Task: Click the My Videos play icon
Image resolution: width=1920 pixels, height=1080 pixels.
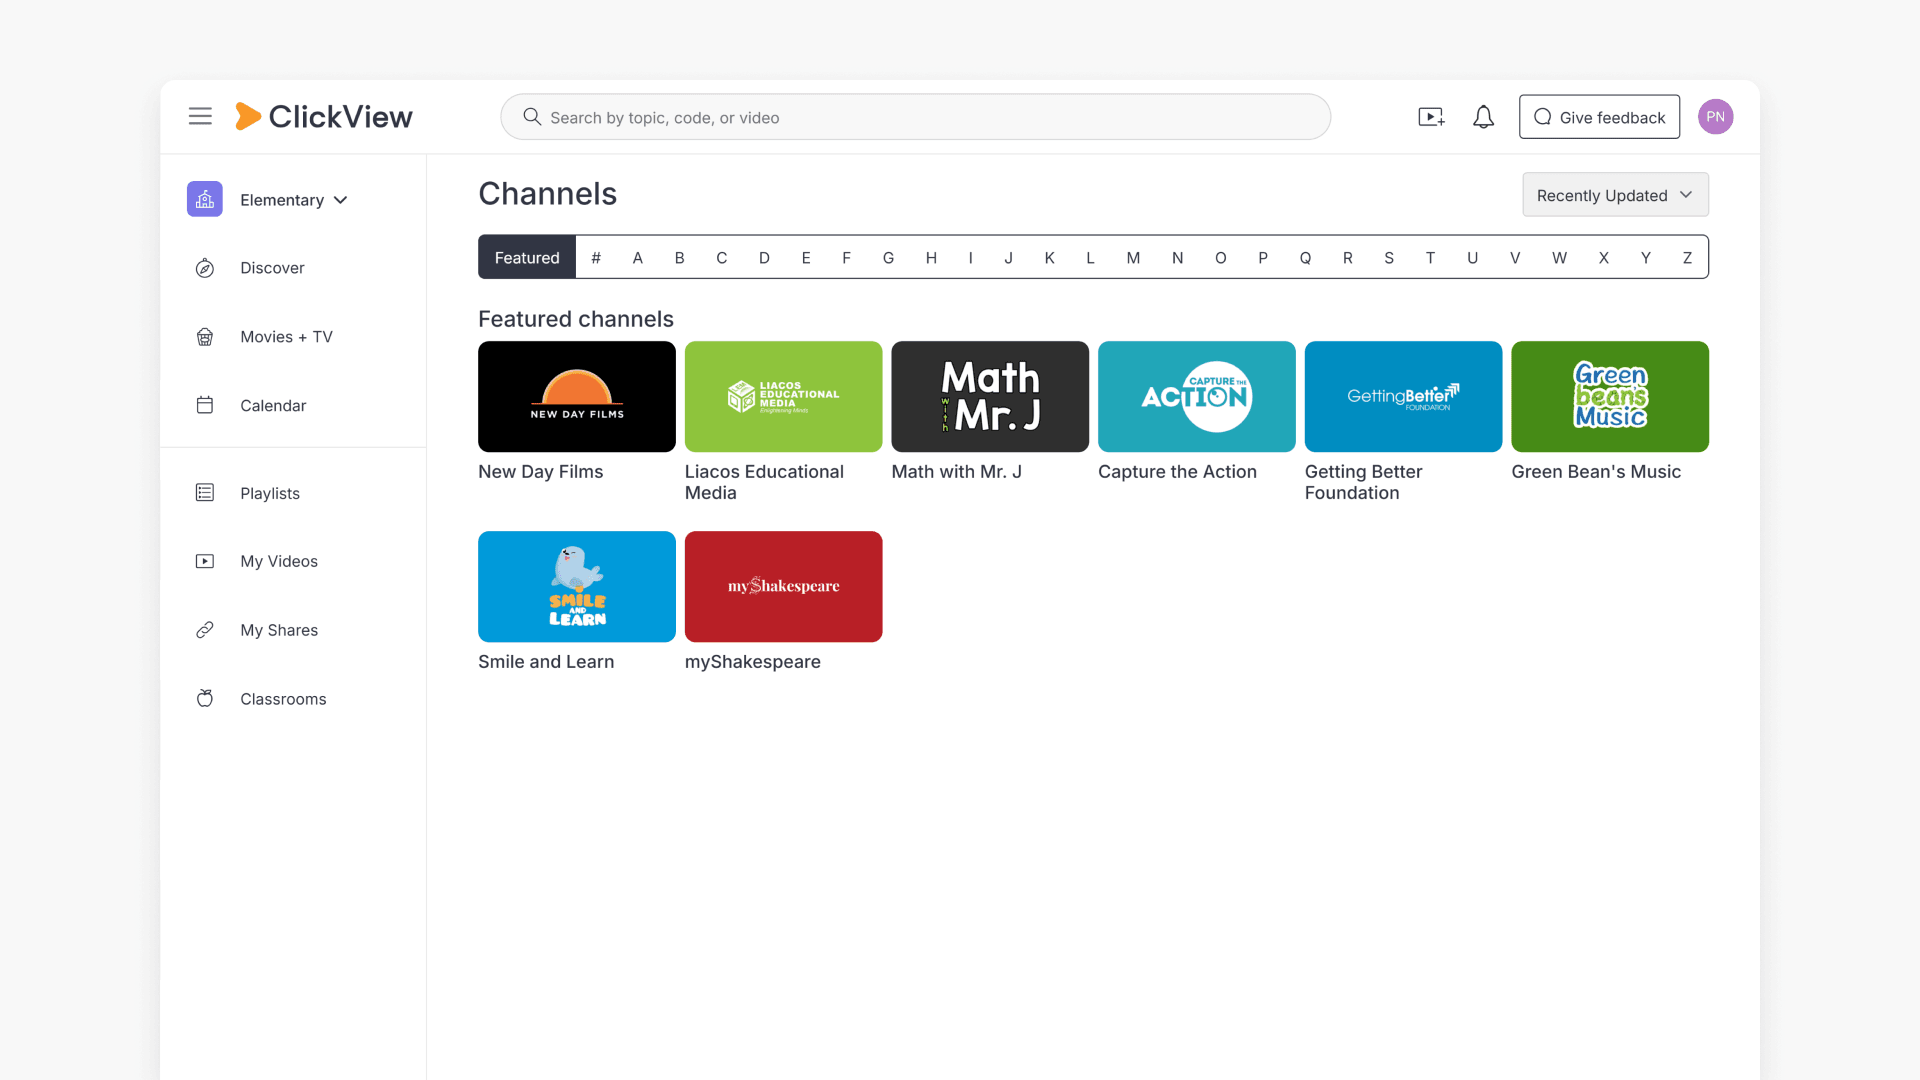Action: point(205,561)
